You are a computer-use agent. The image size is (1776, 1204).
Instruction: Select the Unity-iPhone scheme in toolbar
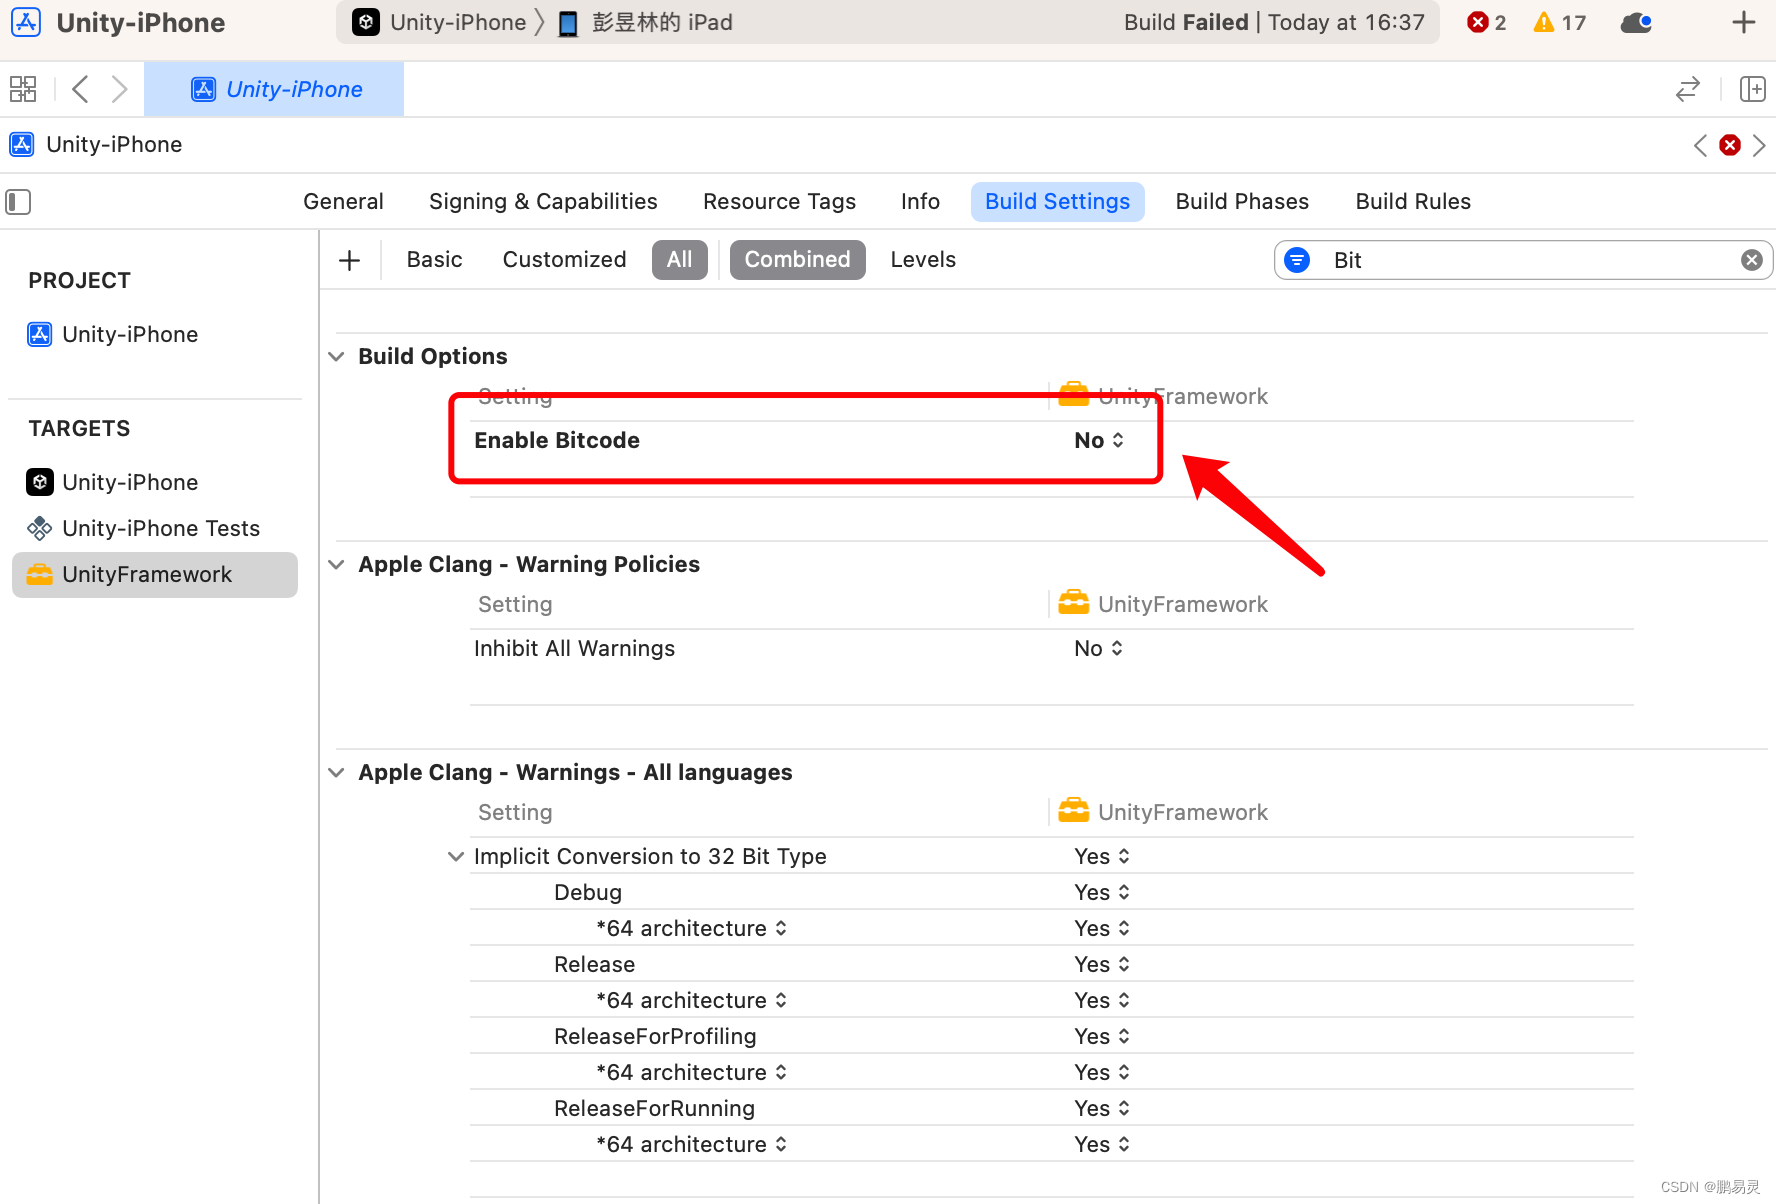click(441, 22)
